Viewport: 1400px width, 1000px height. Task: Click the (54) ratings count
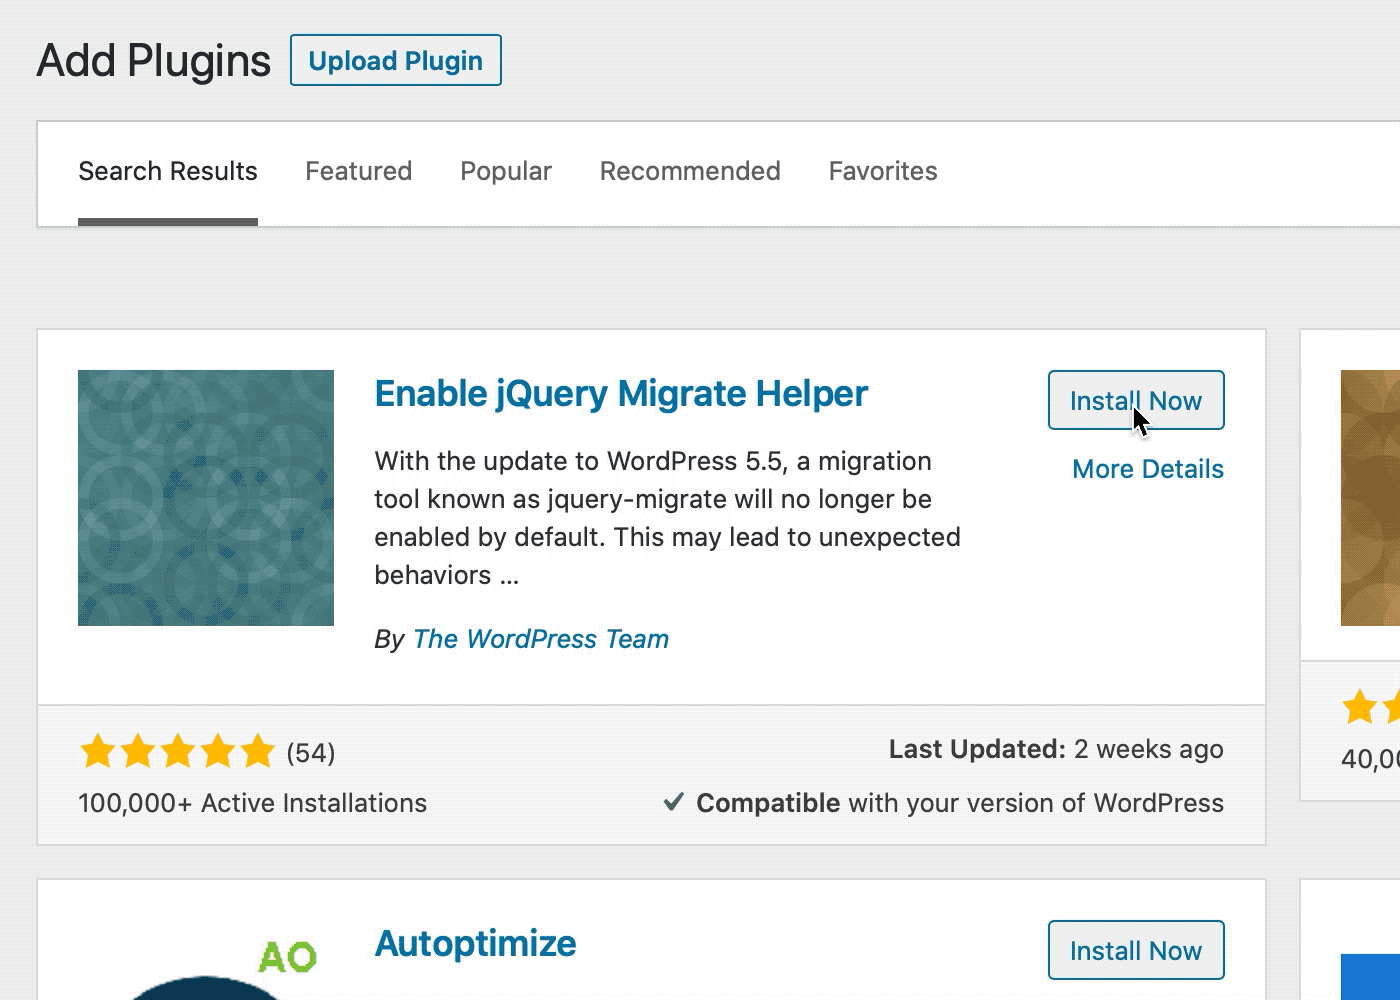click(x=311, y=753)
